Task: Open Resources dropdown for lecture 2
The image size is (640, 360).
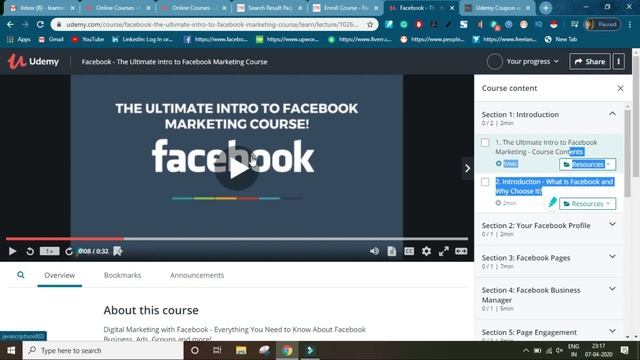Action: (587, 204)
